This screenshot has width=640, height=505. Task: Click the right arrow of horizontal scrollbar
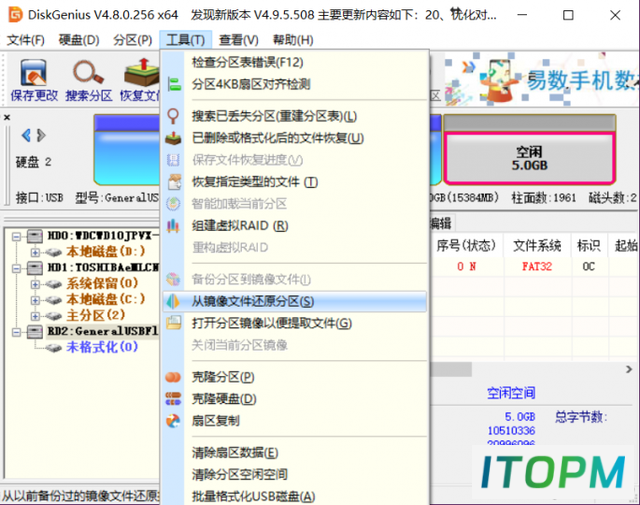click(629, 369)
